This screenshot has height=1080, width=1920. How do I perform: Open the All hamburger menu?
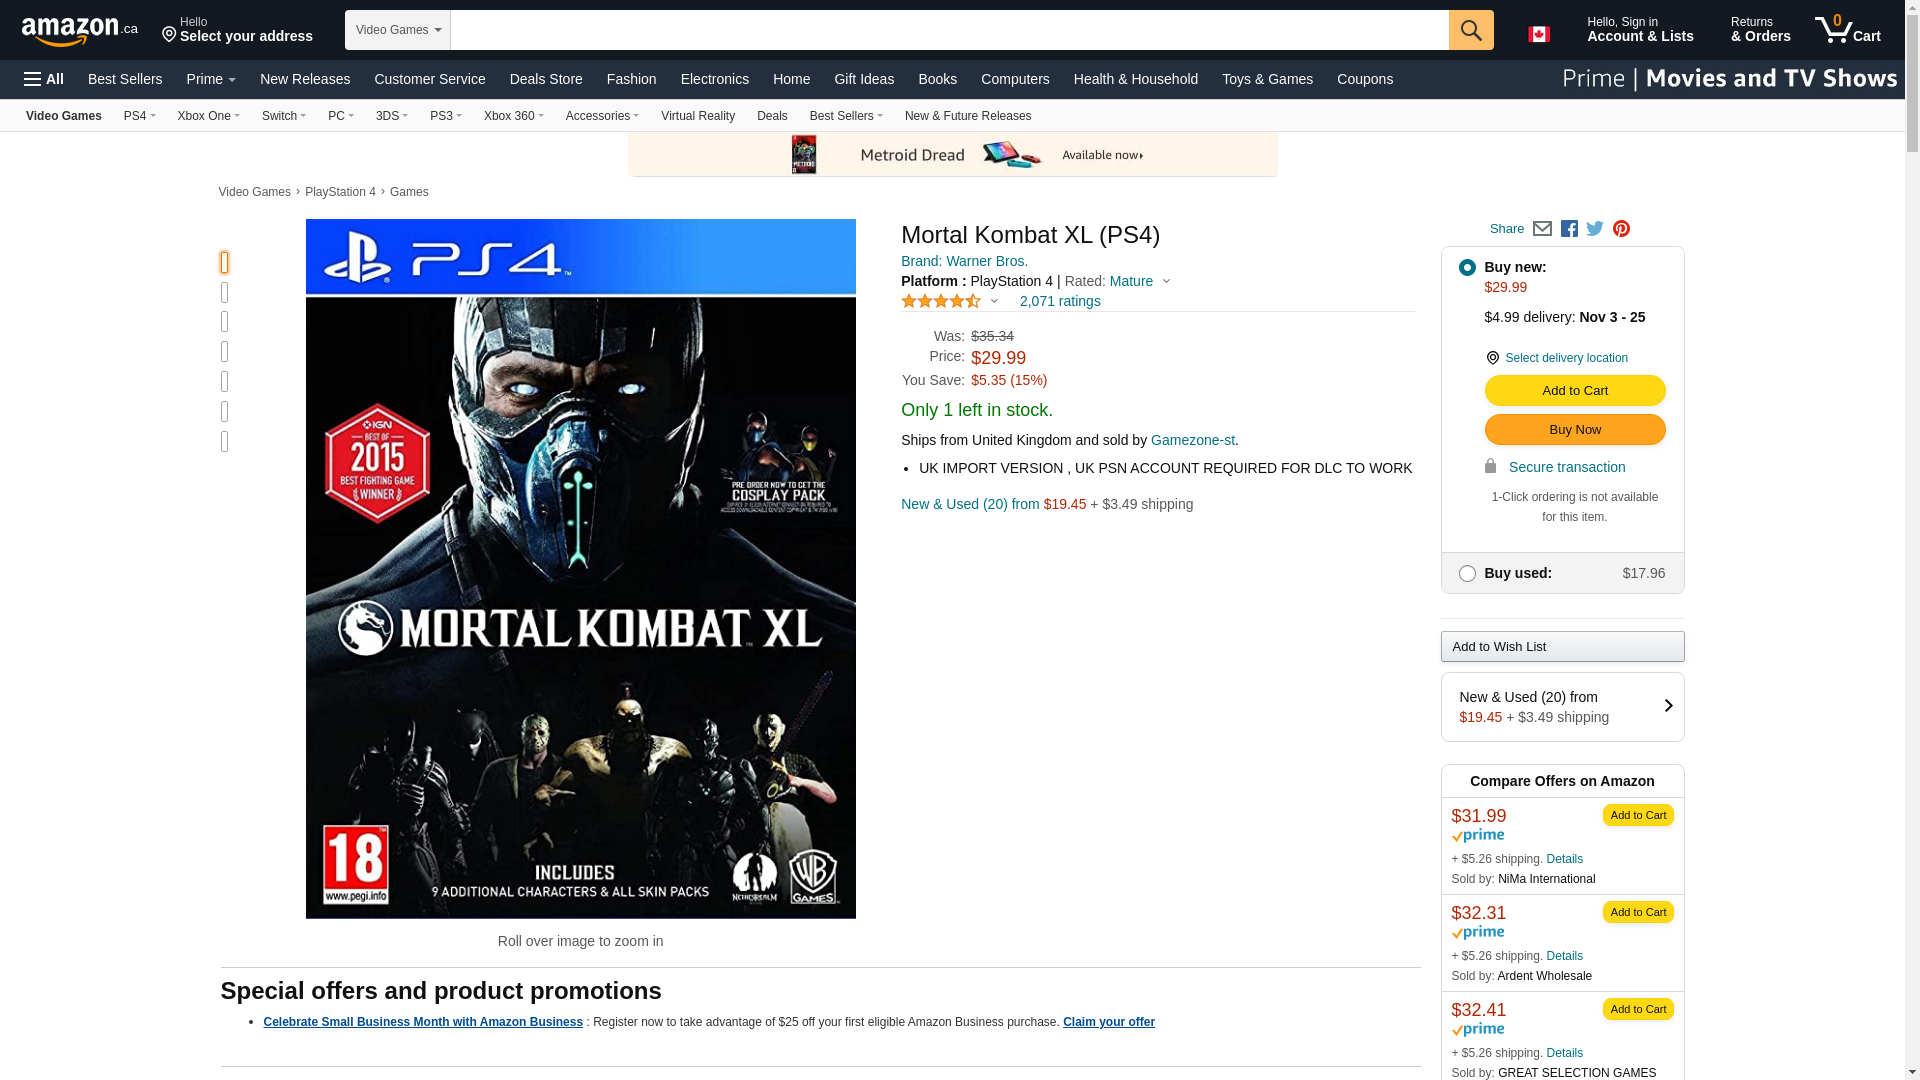tap(44, 79)
